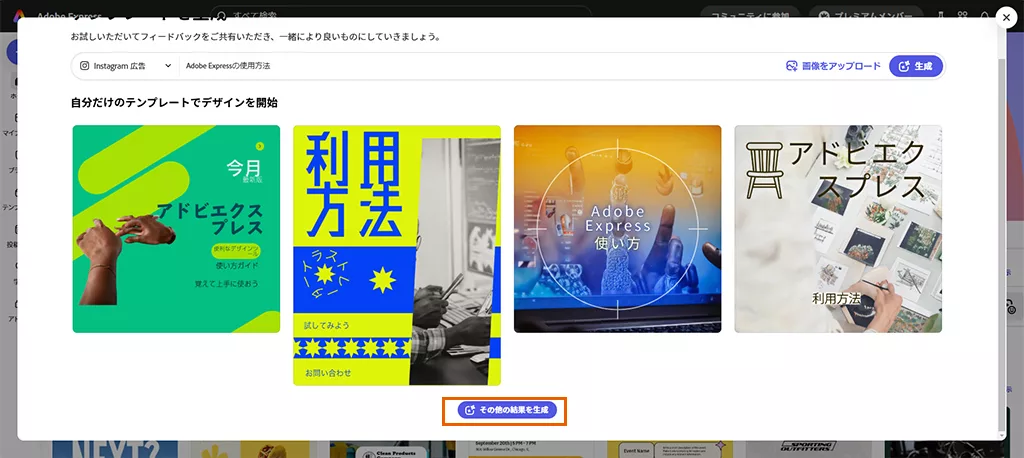Open the Instagram 広告 format dropdown

point(125,66)
